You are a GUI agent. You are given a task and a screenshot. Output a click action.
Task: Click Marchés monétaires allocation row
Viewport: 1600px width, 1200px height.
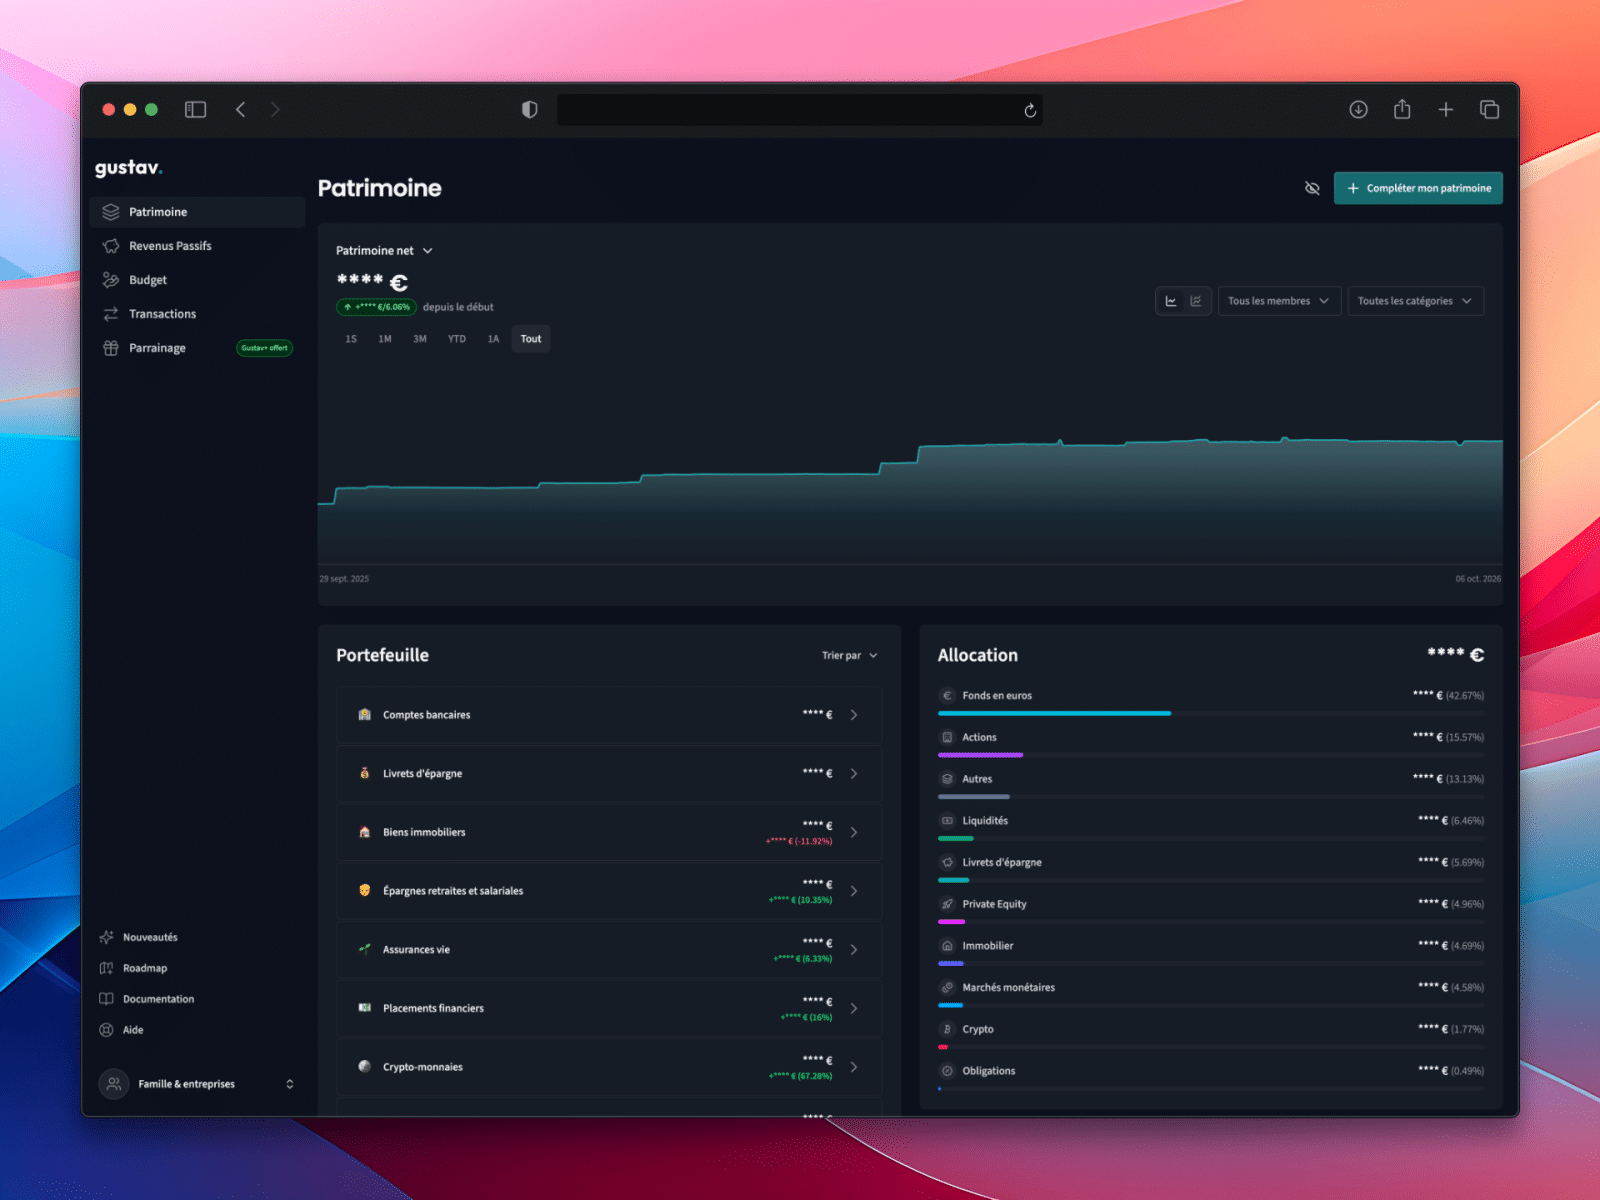tap(1210, 993)
